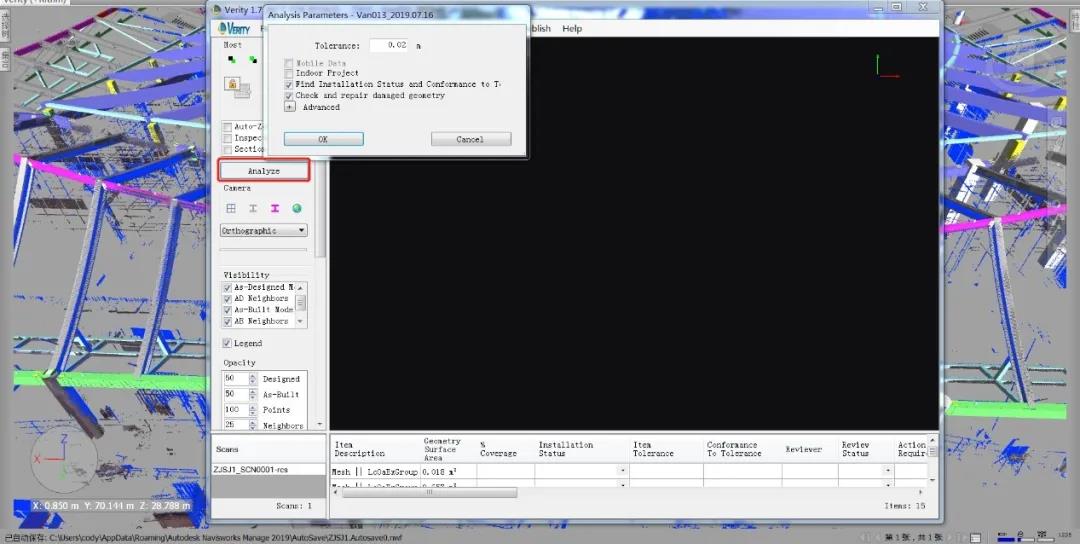
Task: Click the Verity logo icon
Action: pos(234,29)
